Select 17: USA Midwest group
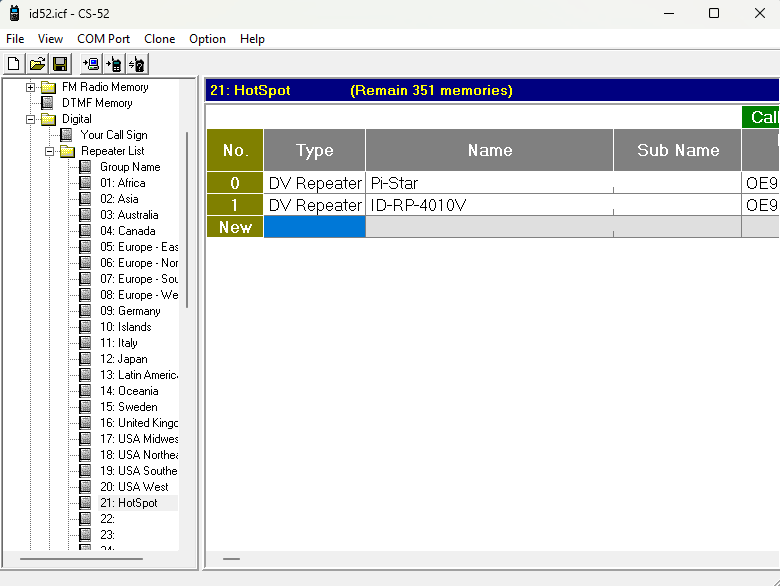Screen dimensions: 780x586 click(x=139, y=439)
